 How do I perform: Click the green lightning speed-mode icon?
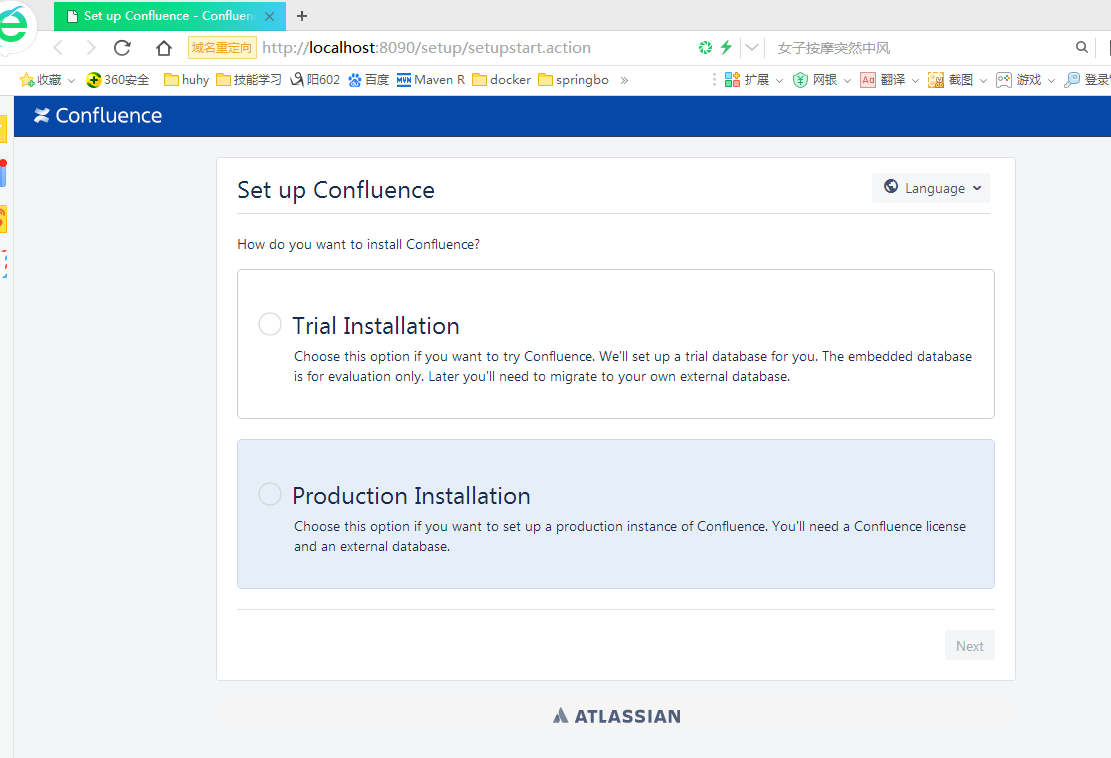(x=726, y=47)
